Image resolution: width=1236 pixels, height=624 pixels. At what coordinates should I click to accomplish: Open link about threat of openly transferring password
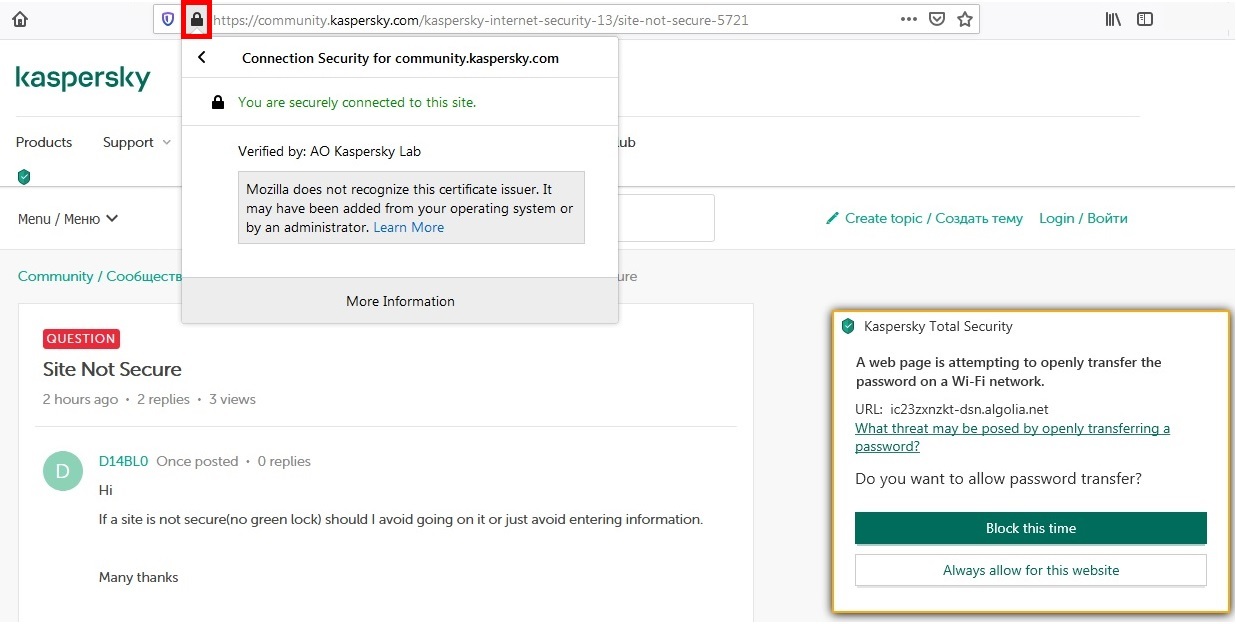coord(1012,437)
